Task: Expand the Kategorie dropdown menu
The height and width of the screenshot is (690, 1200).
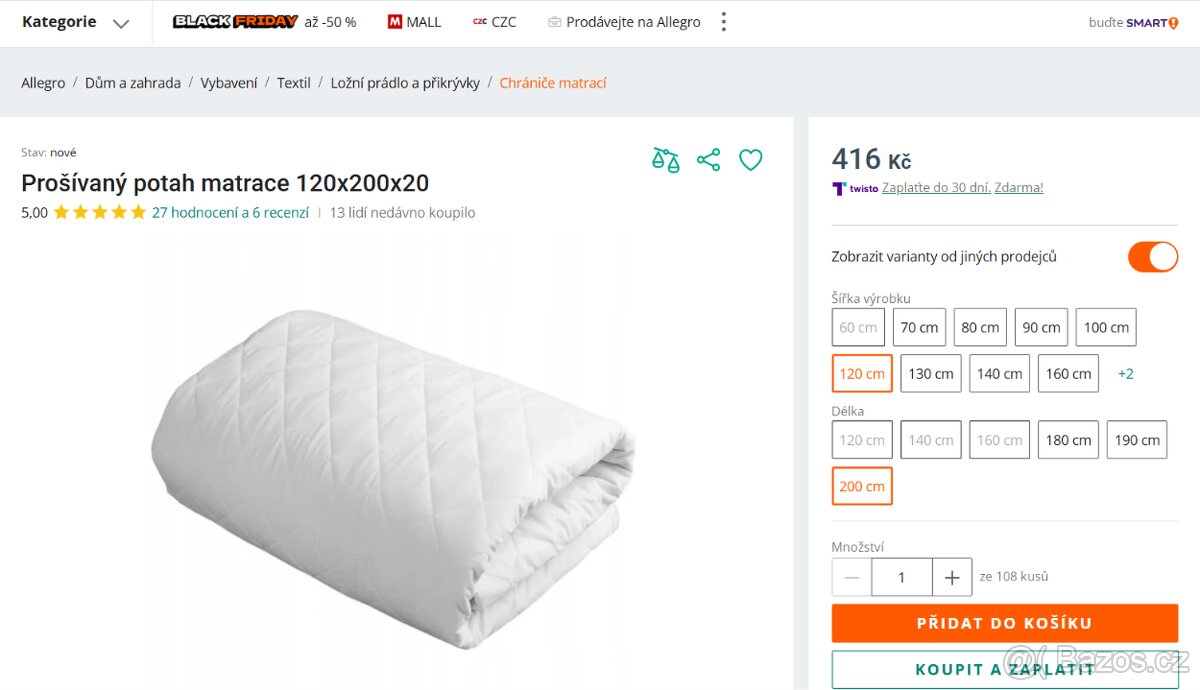Action: [76, 22]
